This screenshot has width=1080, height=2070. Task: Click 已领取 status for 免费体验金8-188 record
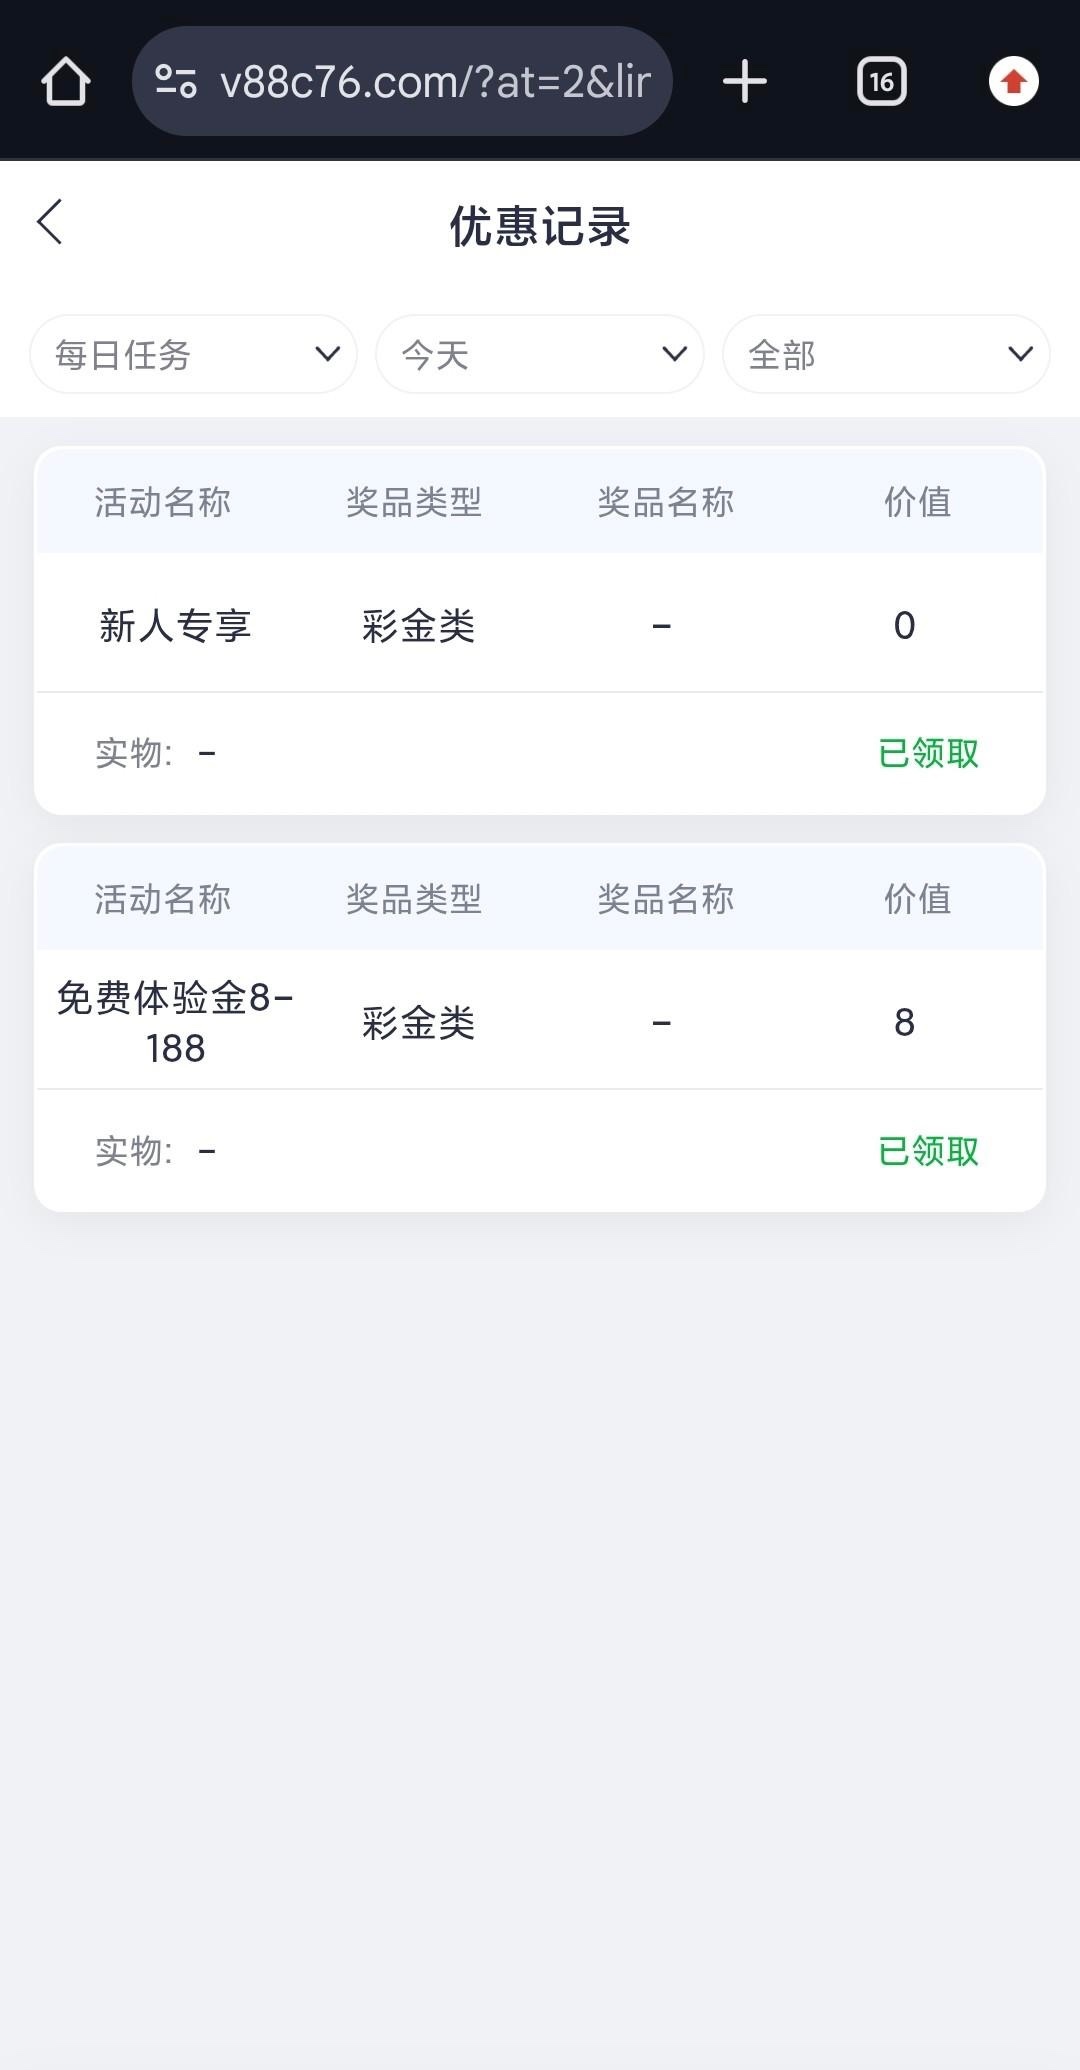[928, 1151]
